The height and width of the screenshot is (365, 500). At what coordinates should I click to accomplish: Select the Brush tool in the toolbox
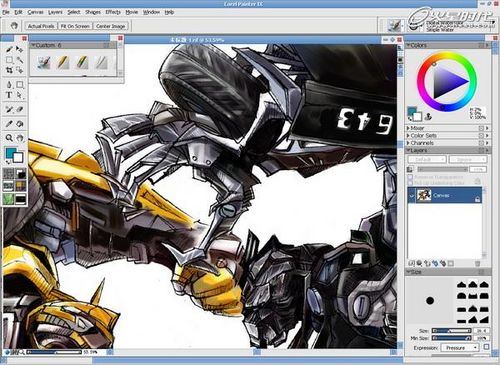pos(9,49)
